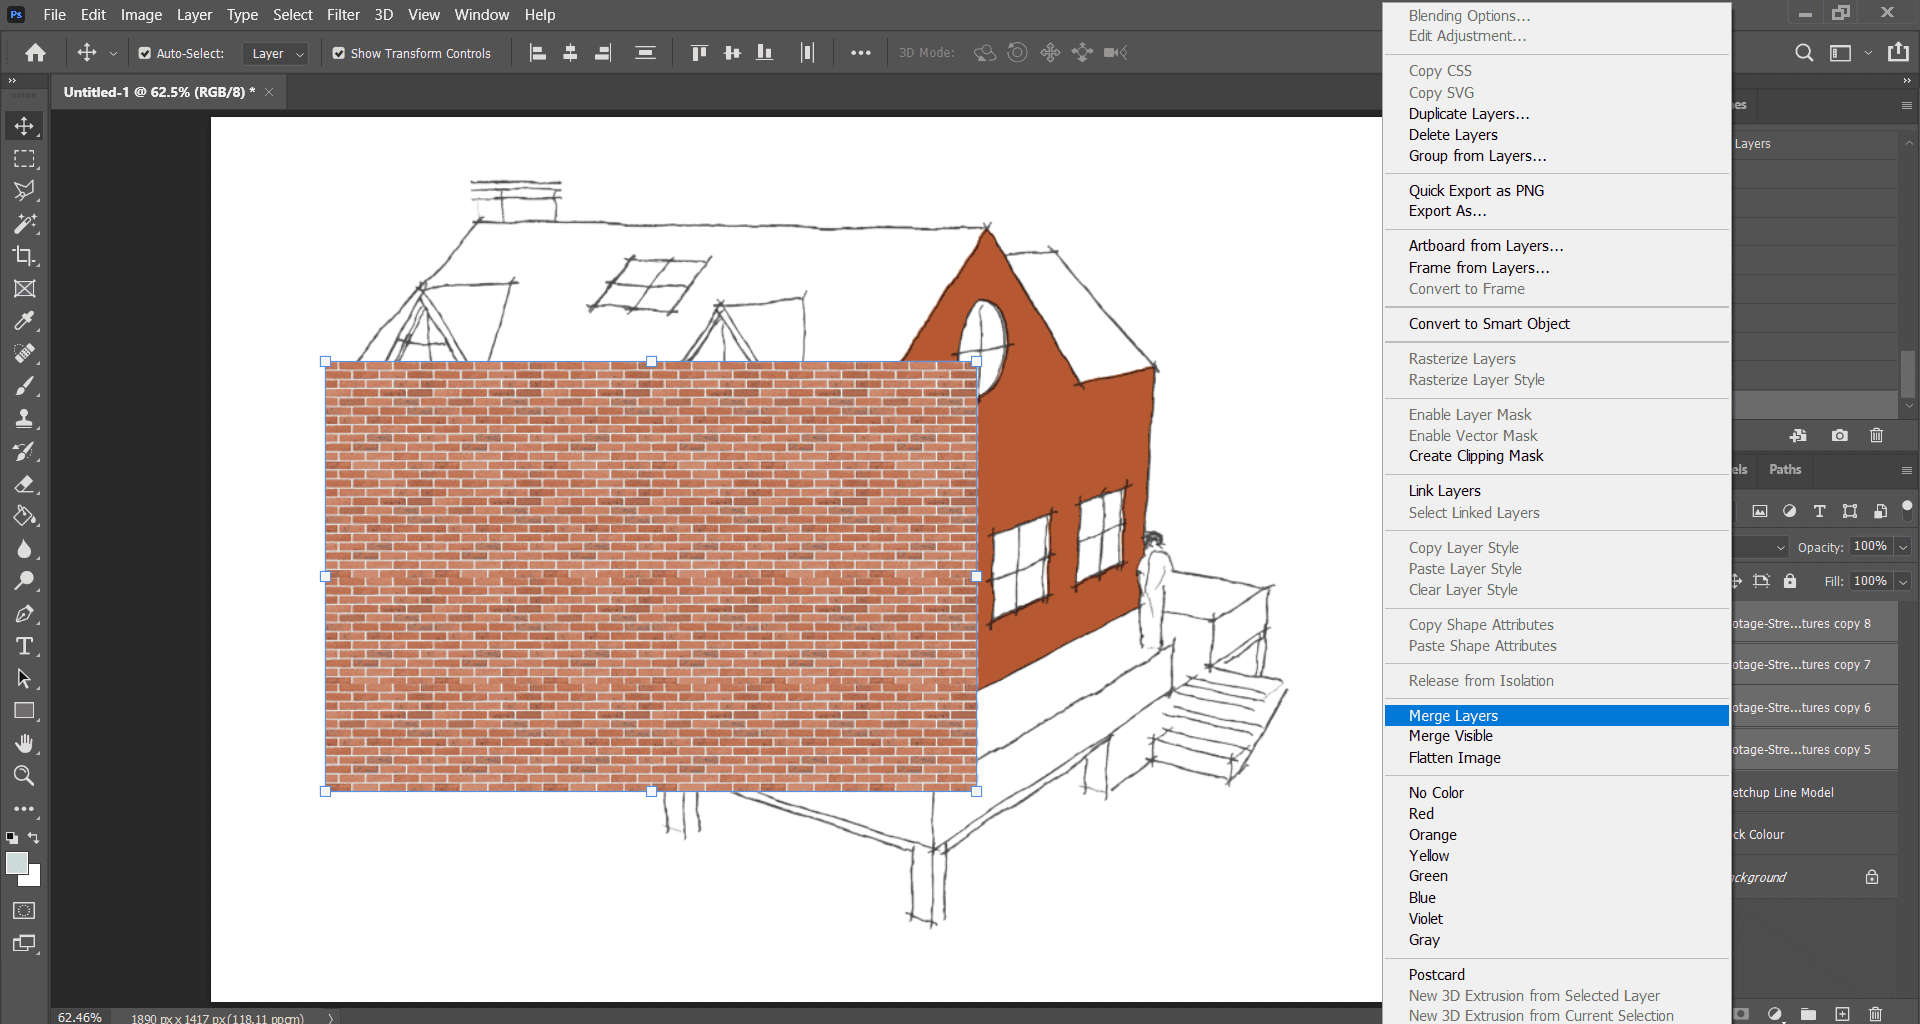The height and width of the screenshot is (1024, 1920).
Task: Select the Clone Stamp tool
Action: pyautogui.click(x=24, y=419)
